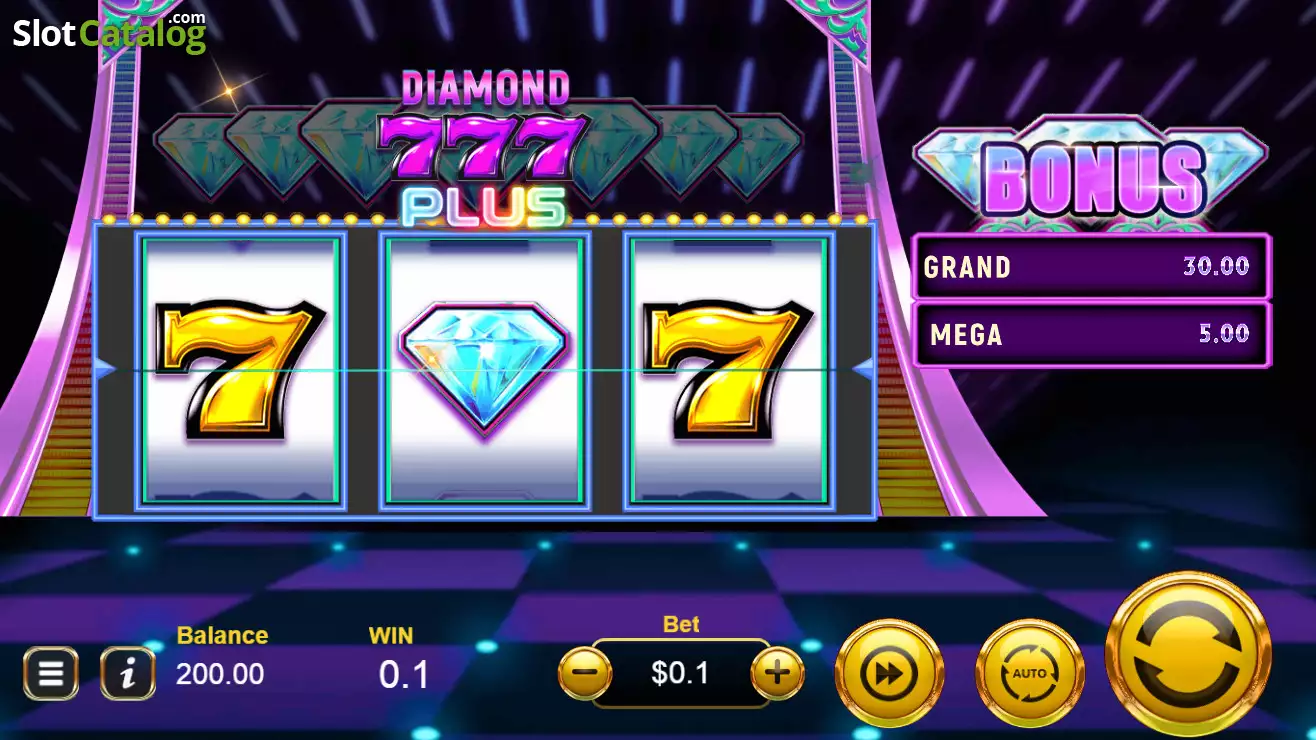Screen dimensions: 1316x740
Task: Select the $0.1 bet amount field
Action: (681, 673)
